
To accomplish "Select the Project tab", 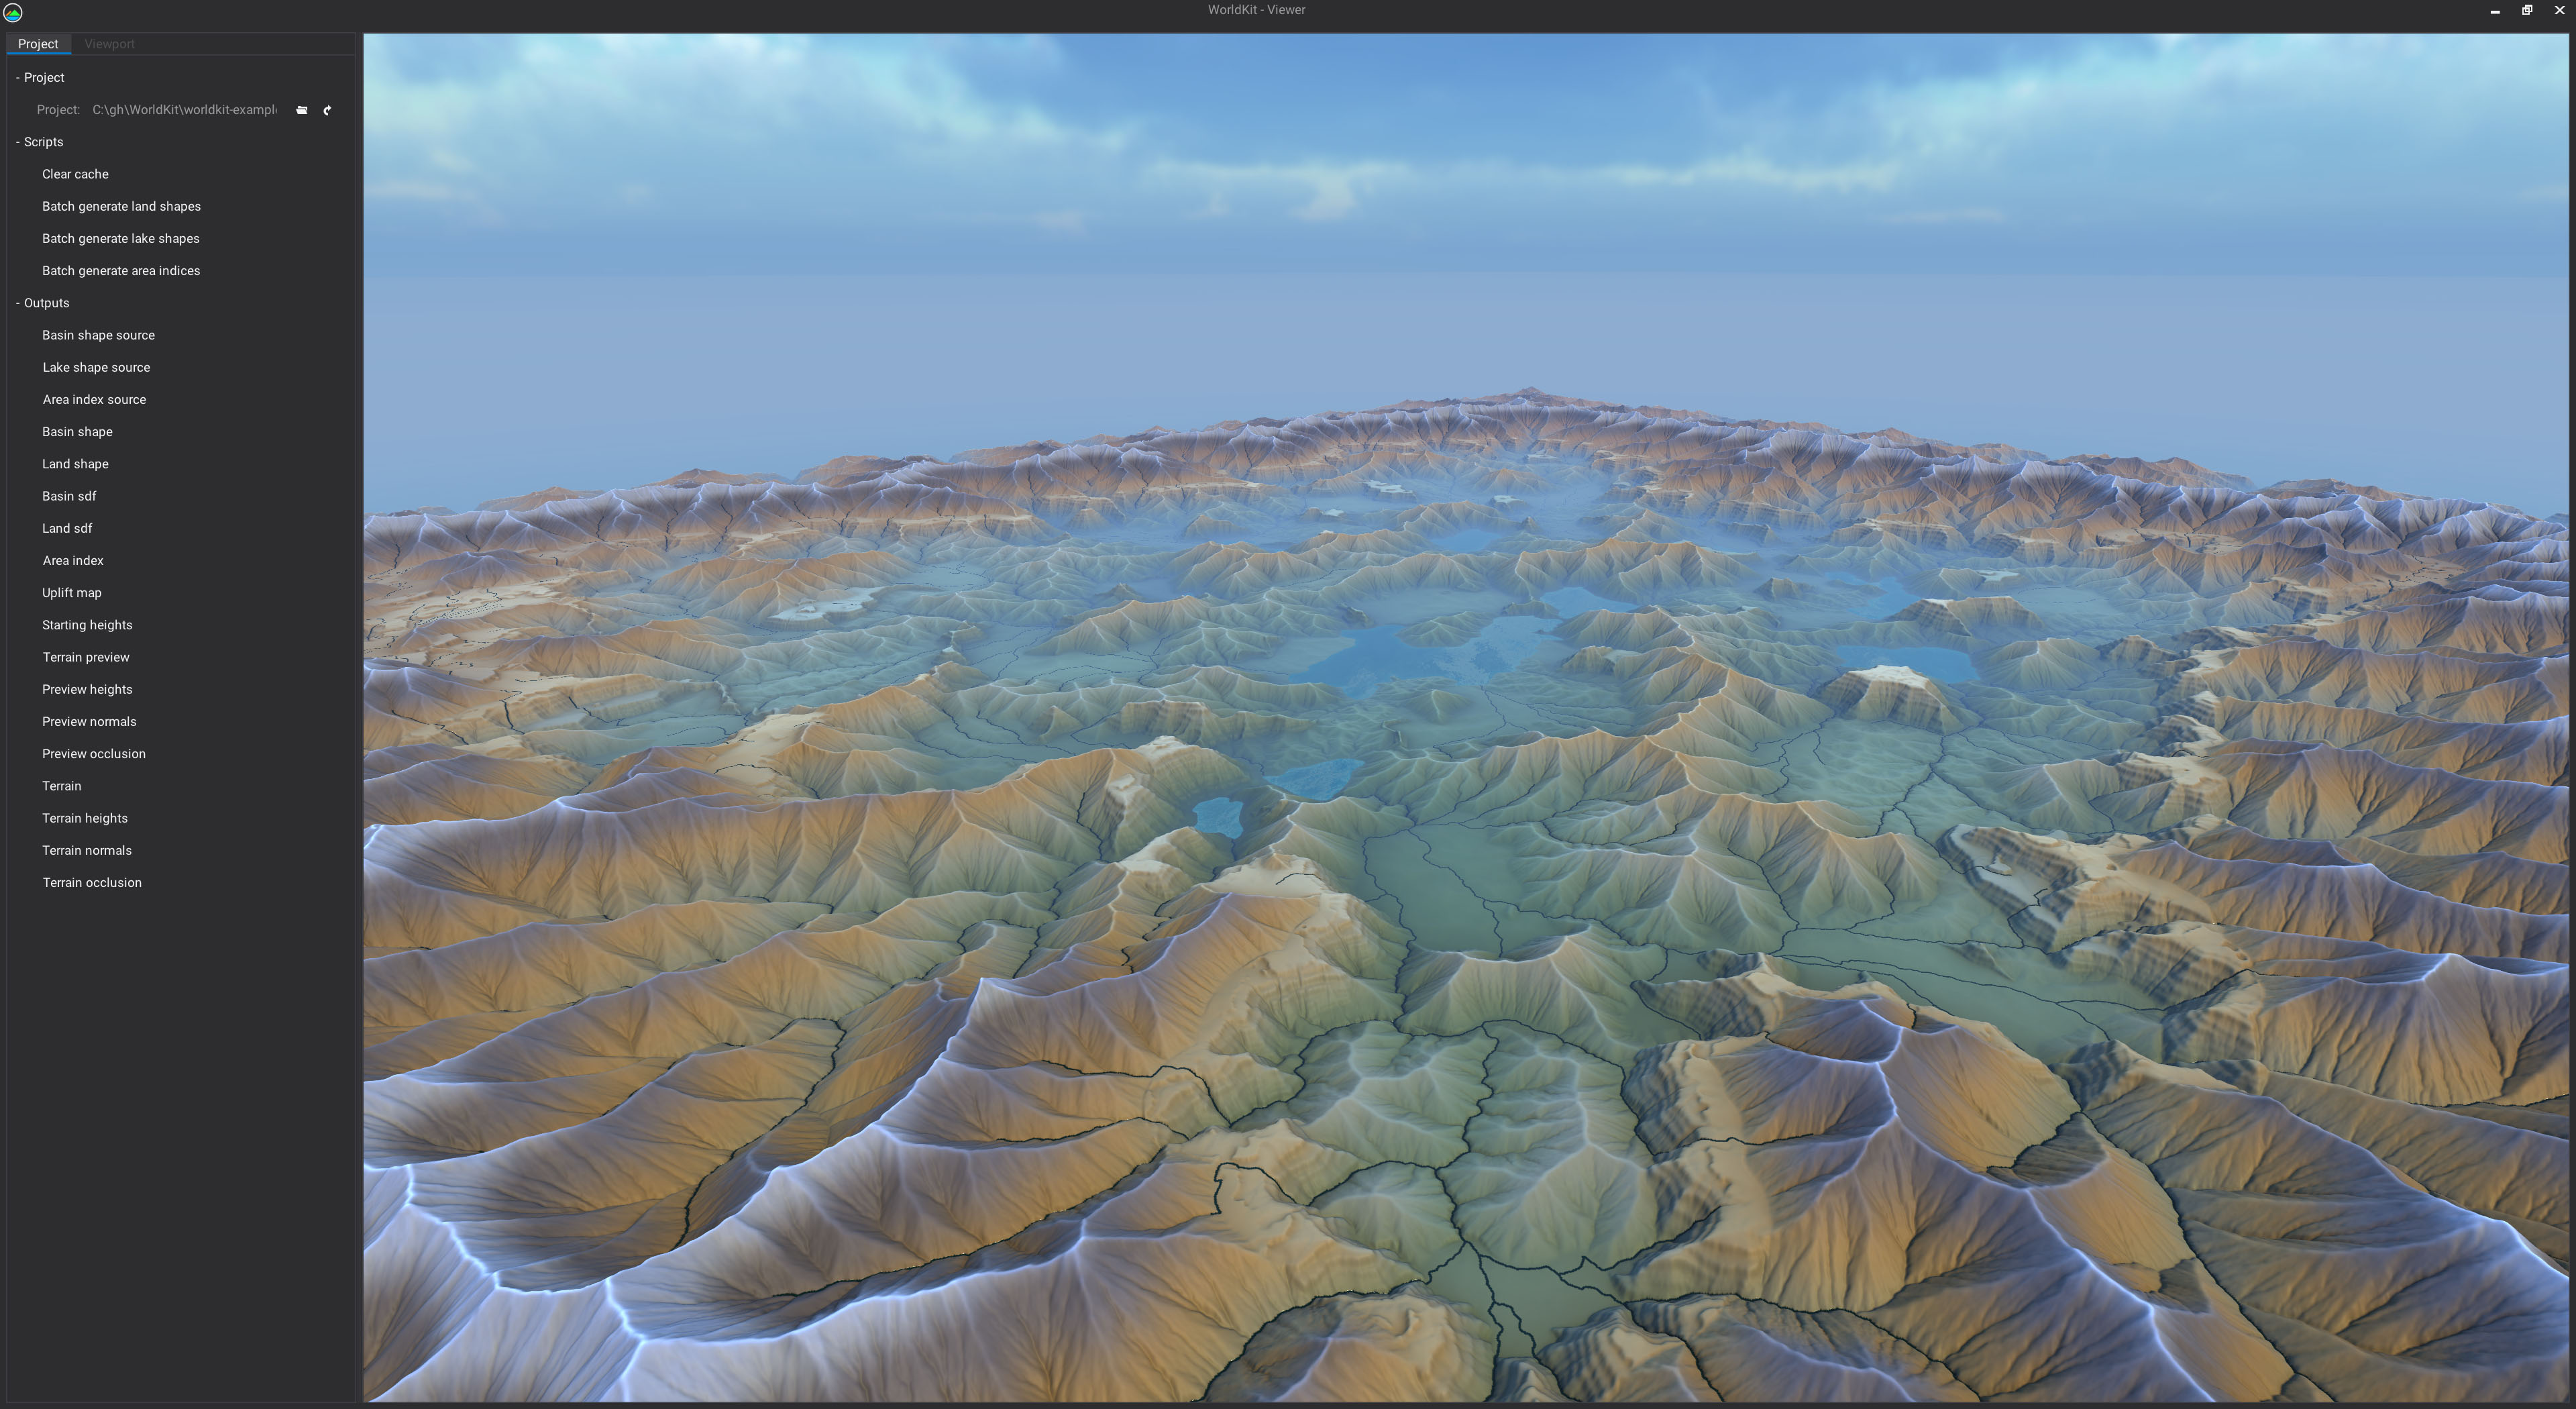I will (38, 44).
